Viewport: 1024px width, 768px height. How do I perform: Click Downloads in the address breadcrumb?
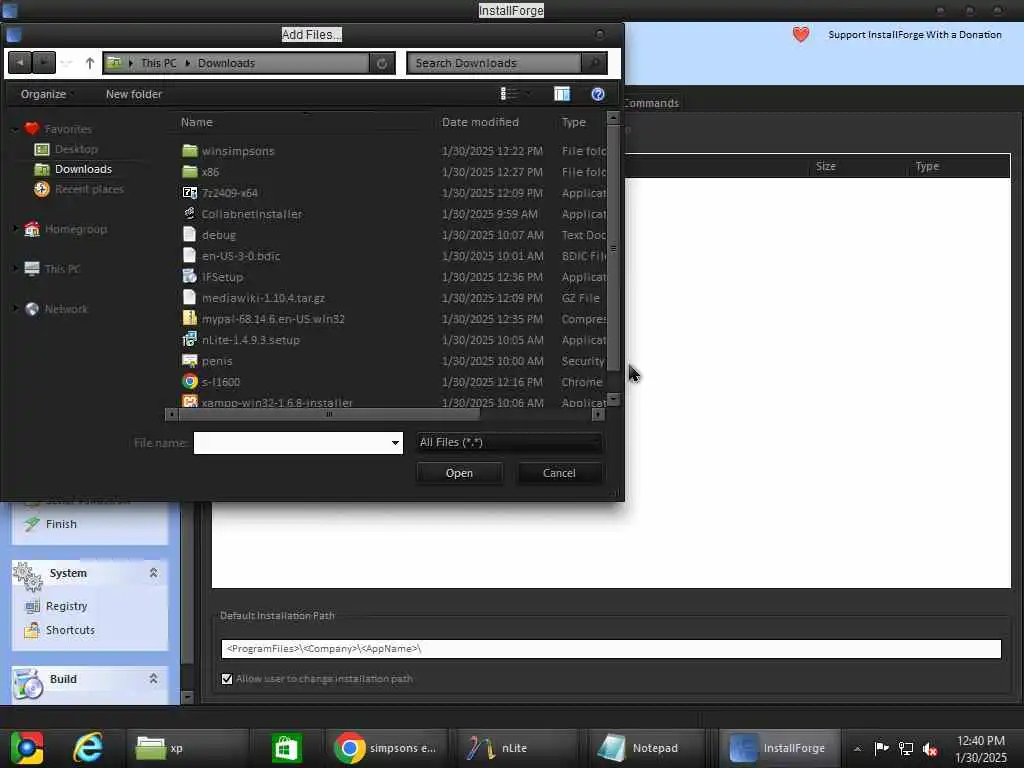(x=226, y=63)
